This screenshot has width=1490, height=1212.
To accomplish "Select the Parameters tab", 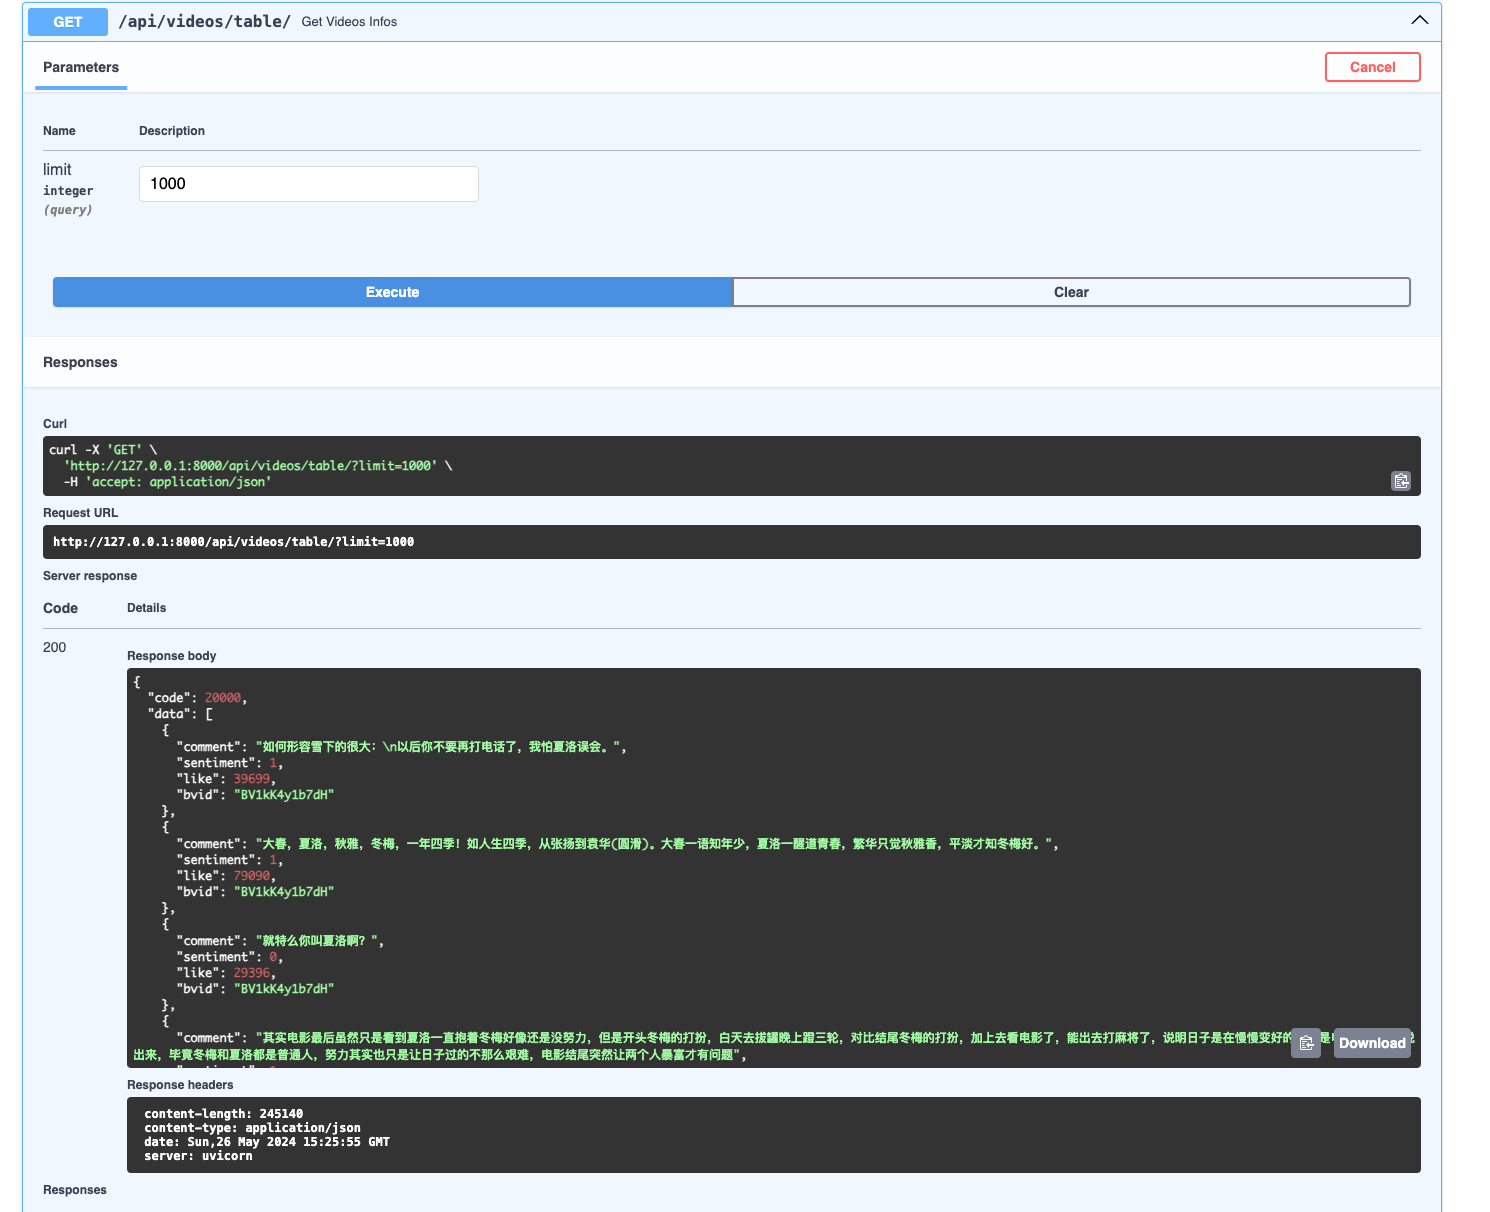I will [x=81, y=67].
